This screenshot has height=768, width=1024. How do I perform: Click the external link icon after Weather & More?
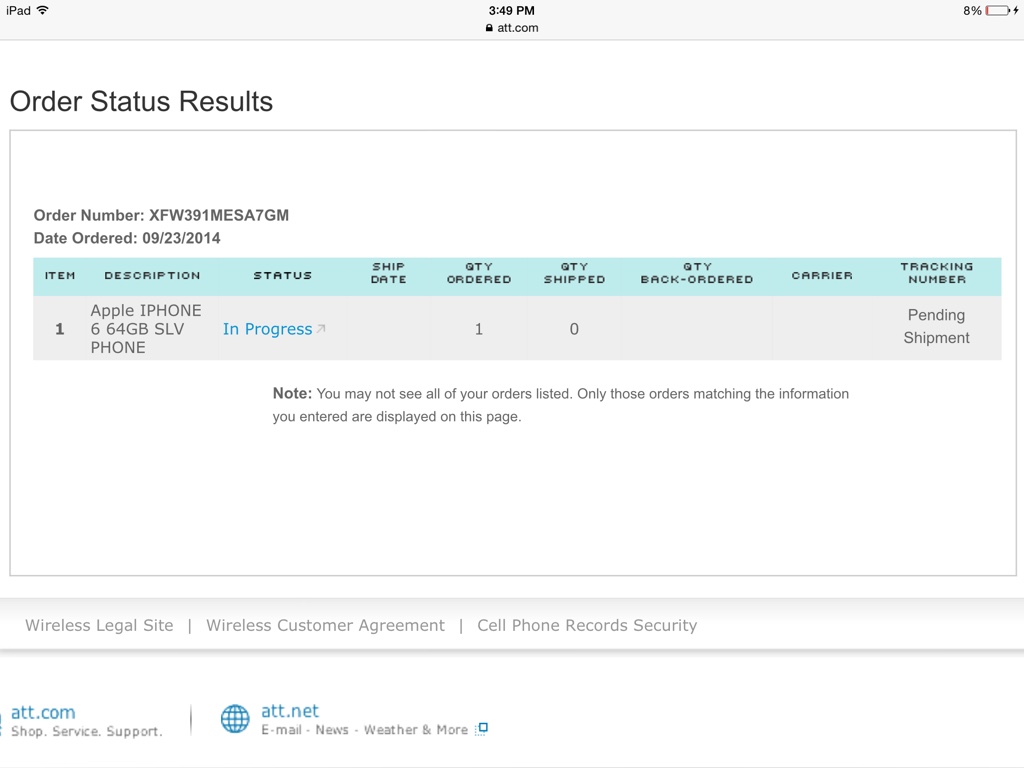[x=481, y=729]
